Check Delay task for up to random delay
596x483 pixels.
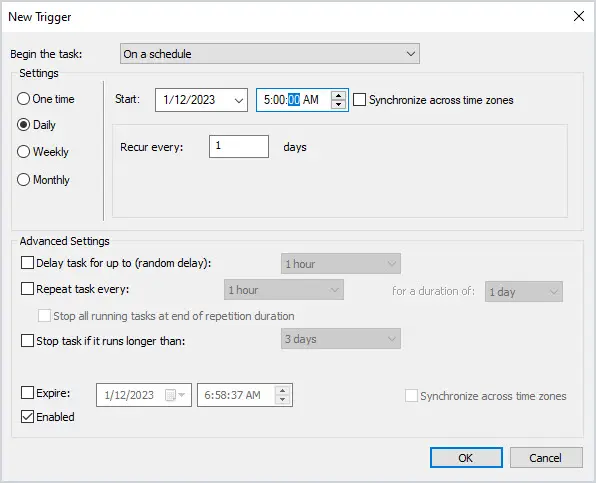click(27, 263)
